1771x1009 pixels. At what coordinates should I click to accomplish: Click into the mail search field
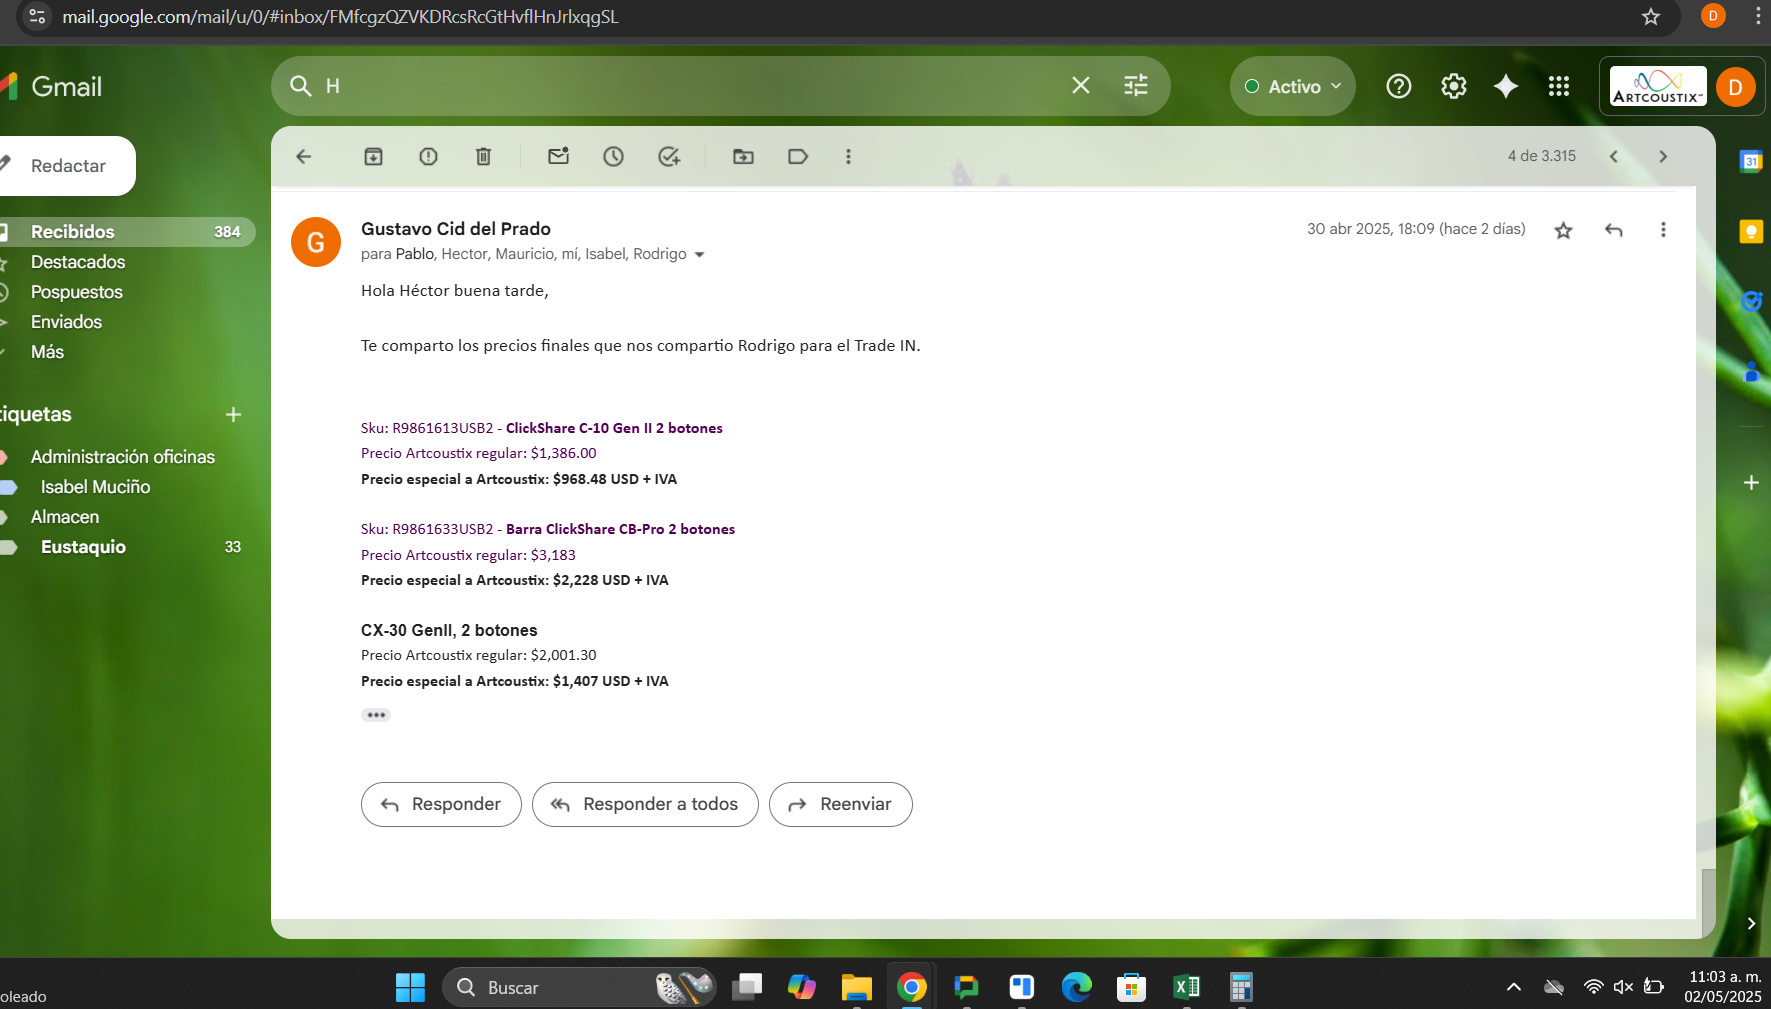[690, 86]
